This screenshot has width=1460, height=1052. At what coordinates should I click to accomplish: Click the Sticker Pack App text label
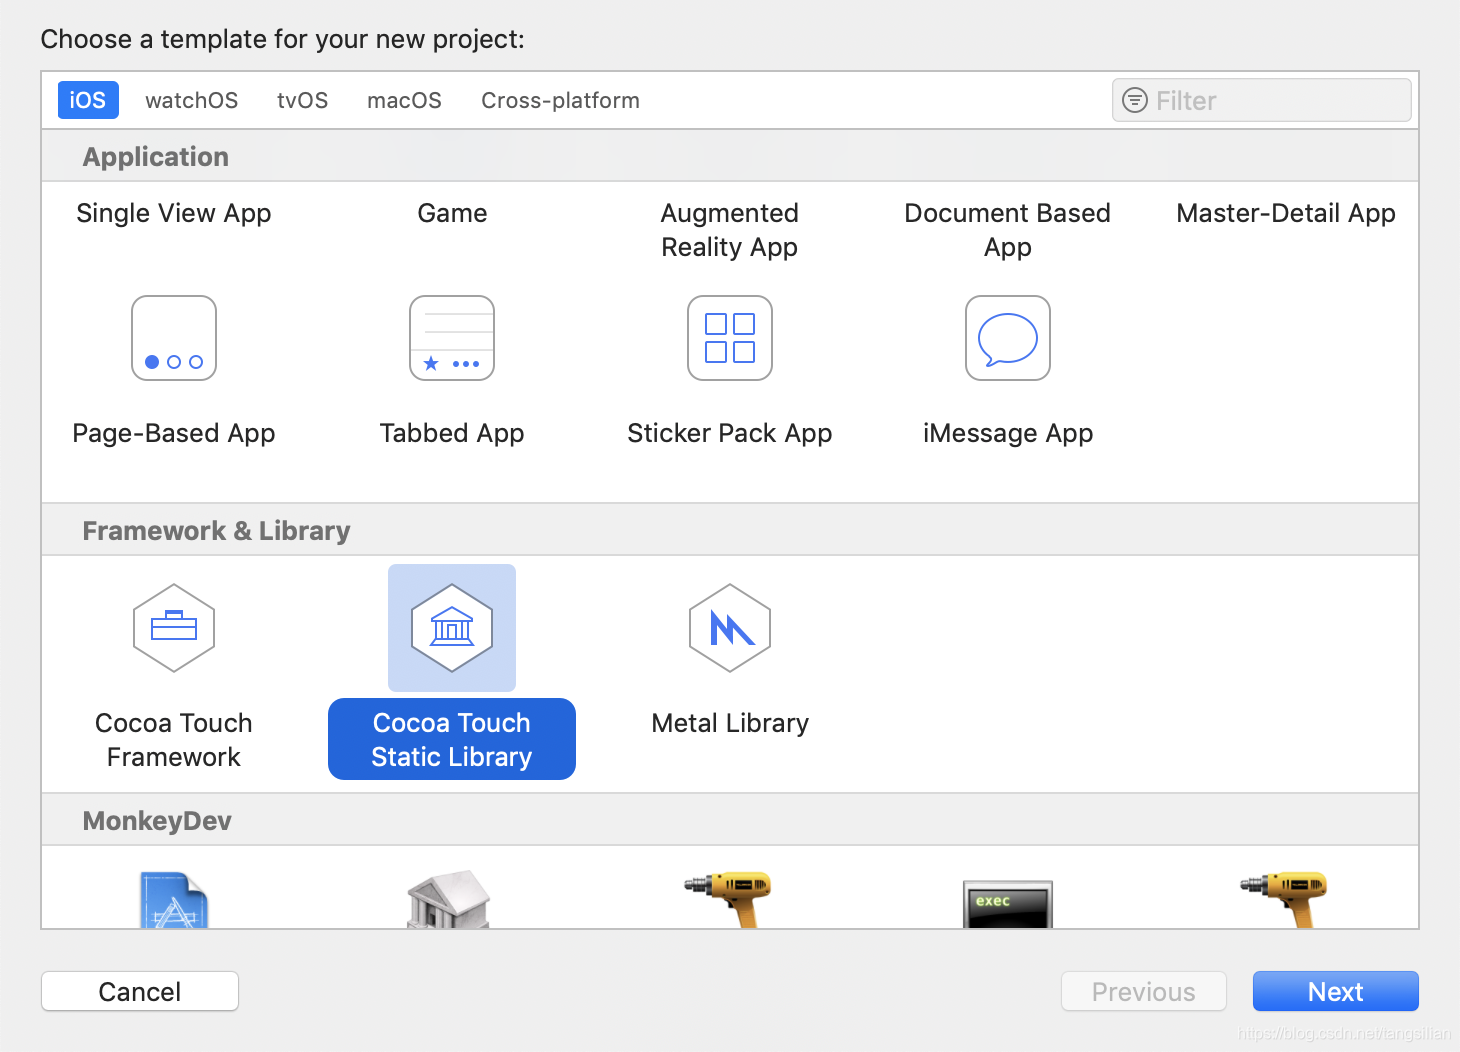[x=730, y=433]
